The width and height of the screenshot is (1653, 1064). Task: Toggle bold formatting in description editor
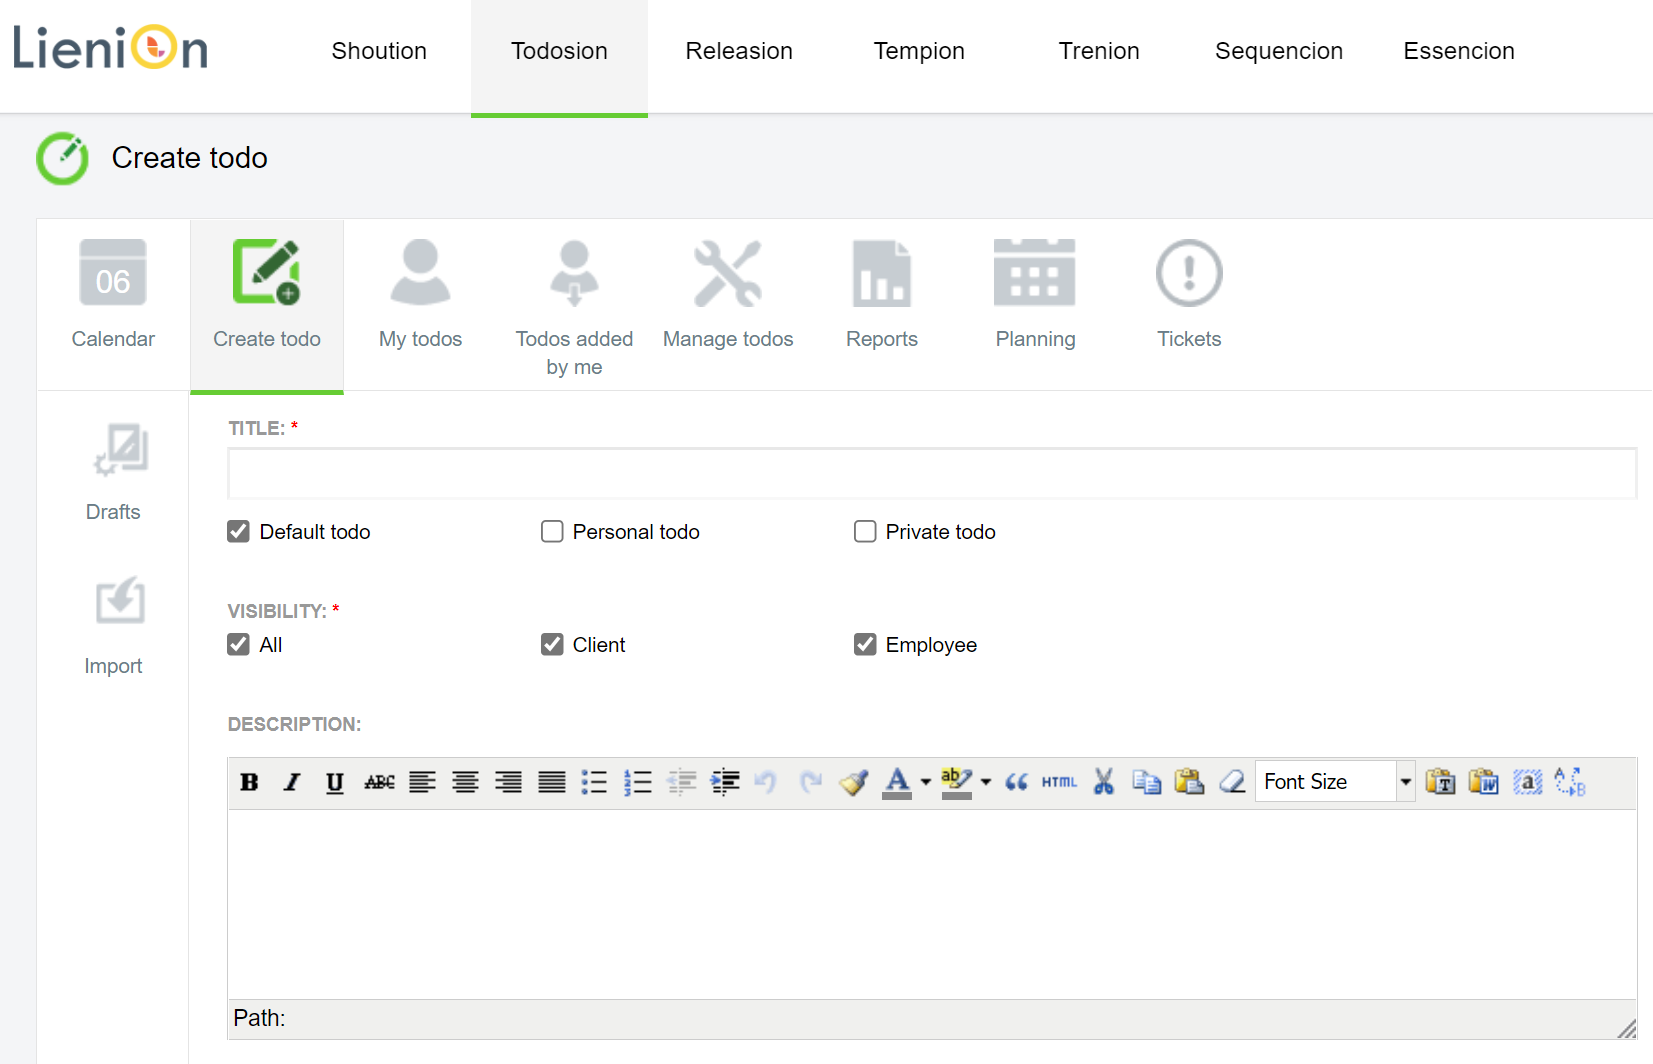(250, 782)
